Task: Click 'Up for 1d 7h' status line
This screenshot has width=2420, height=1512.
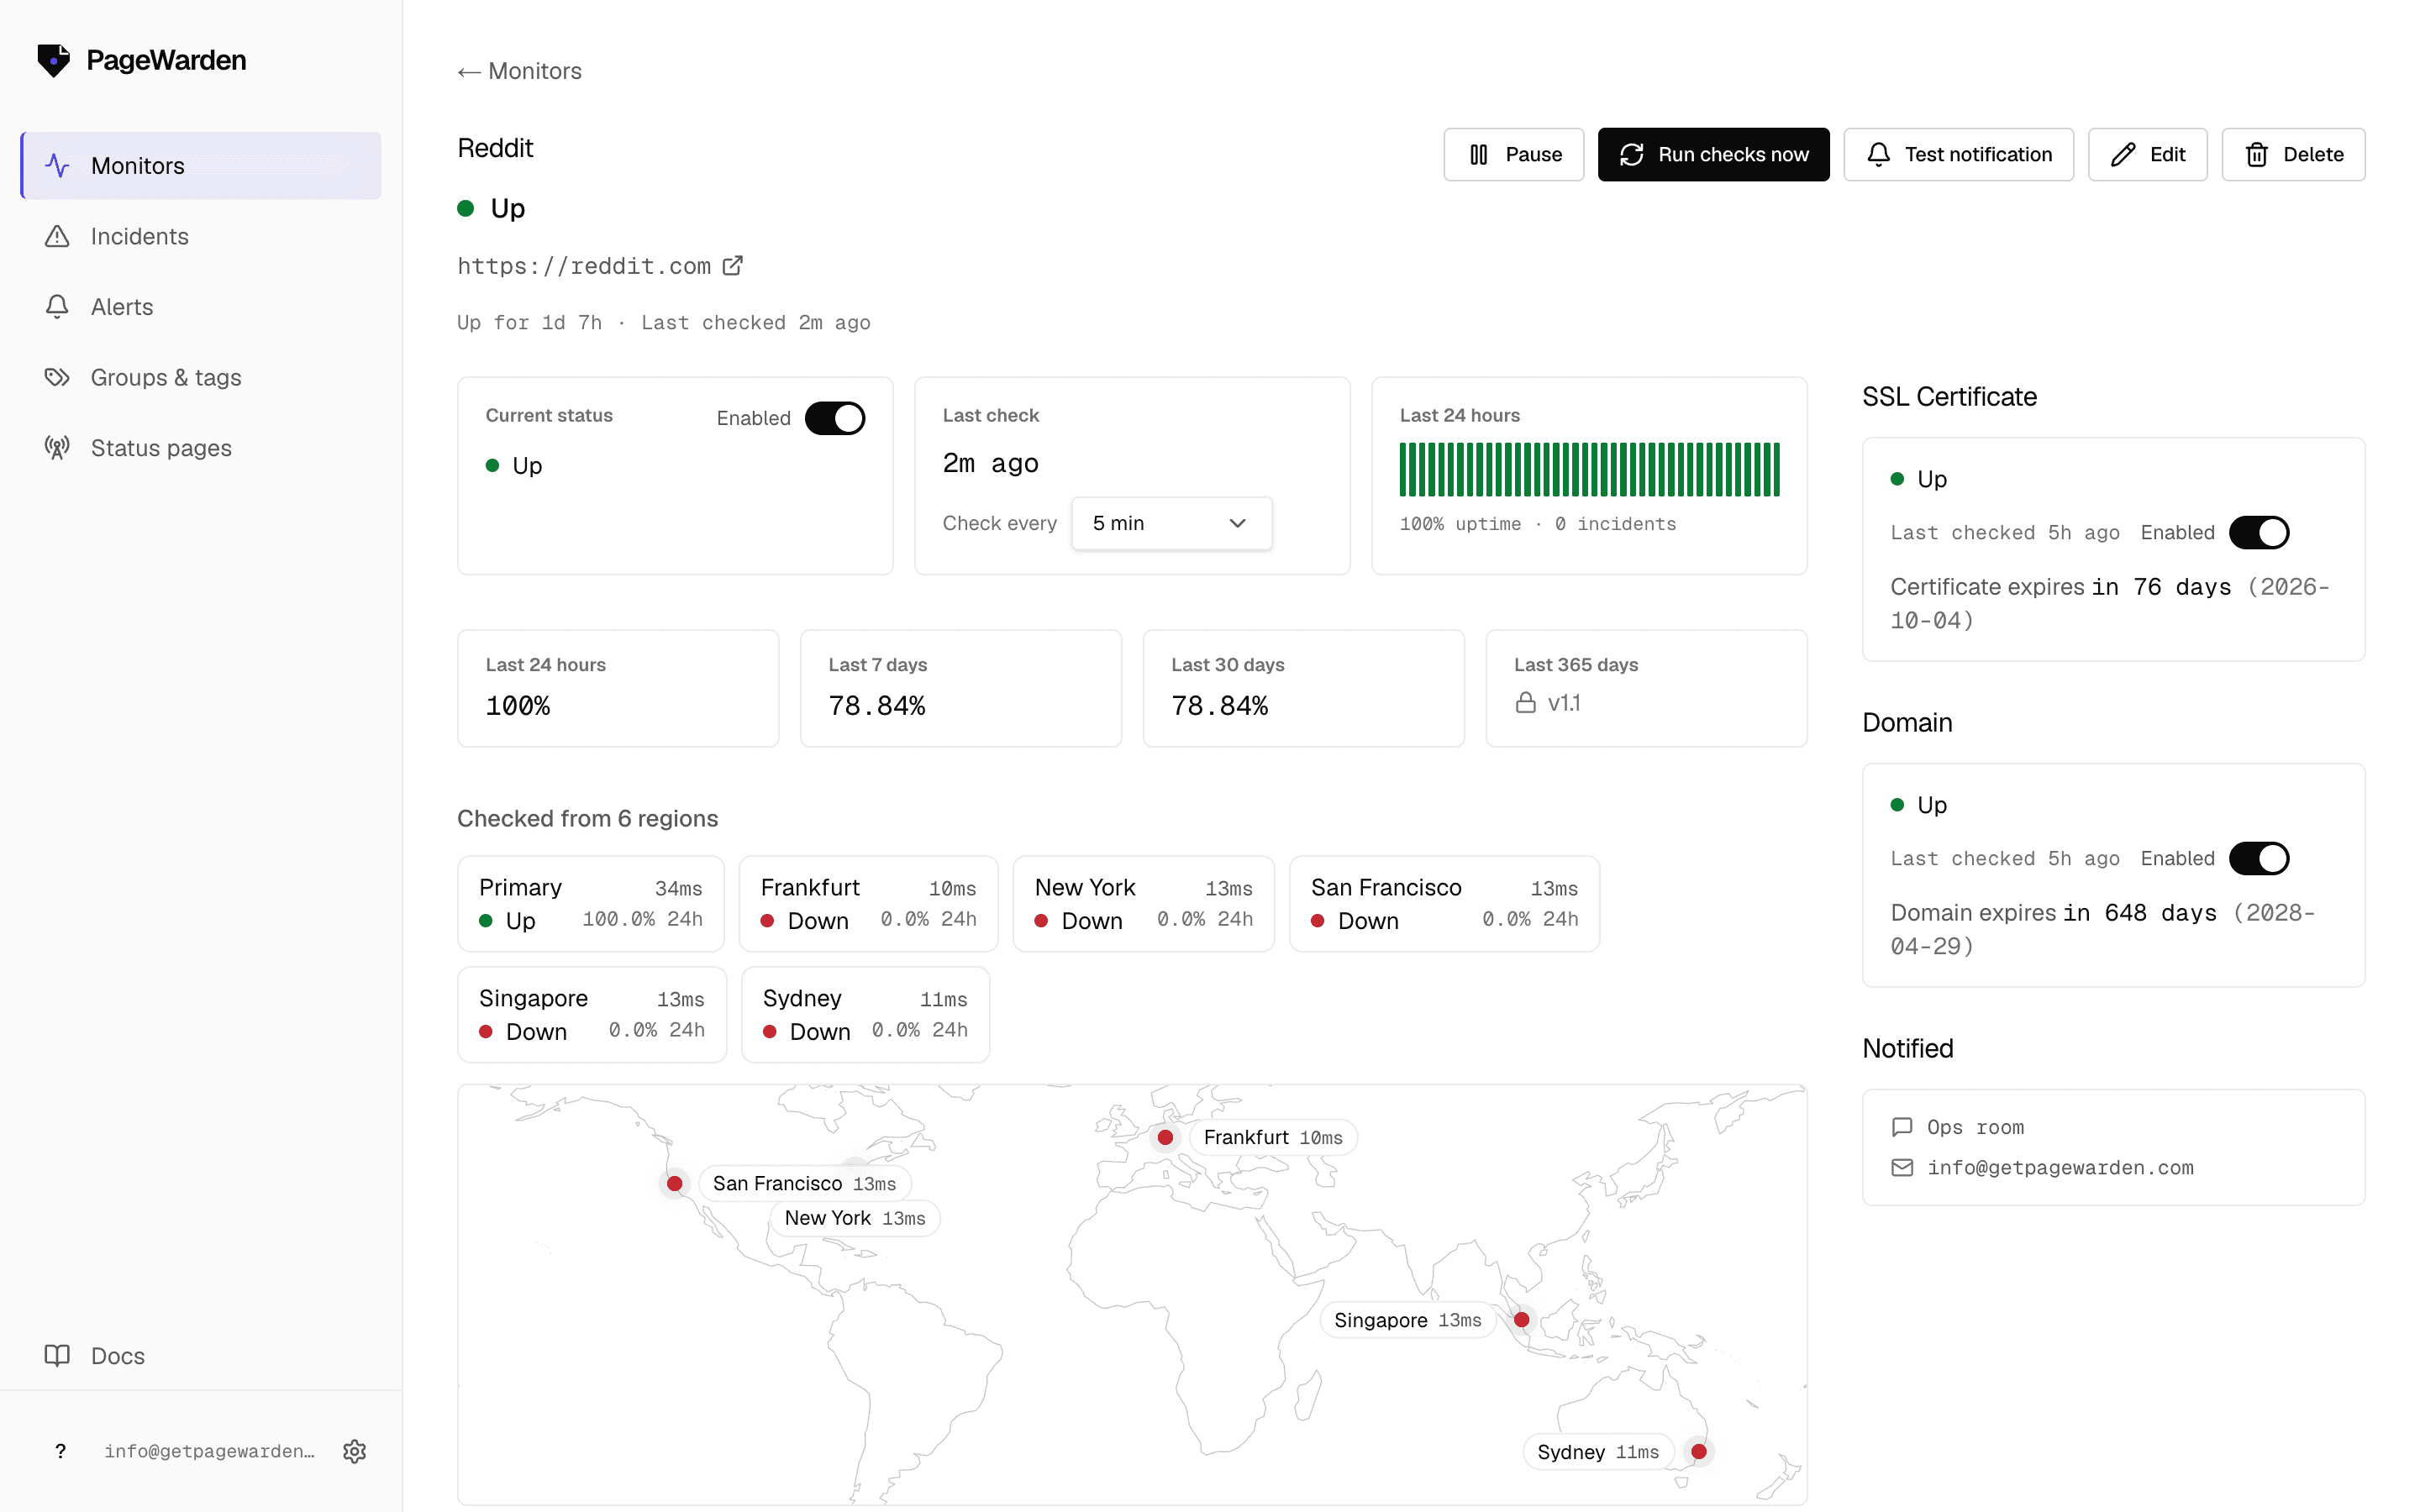Action: pyautogui.click(x=530, y=322)
